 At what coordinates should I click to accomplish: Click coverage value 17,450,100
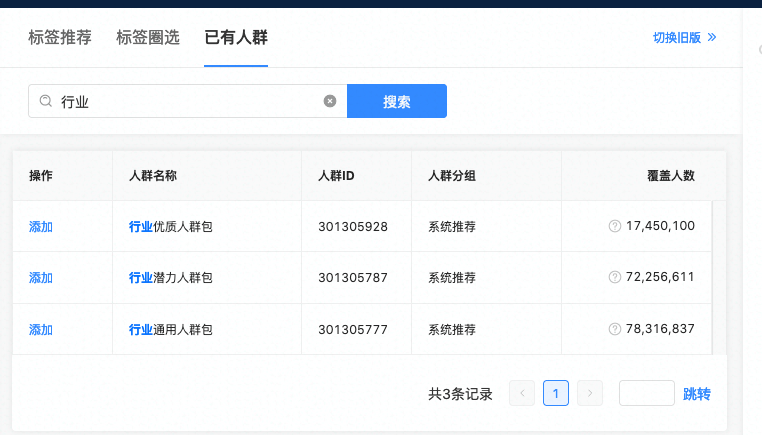660,226
